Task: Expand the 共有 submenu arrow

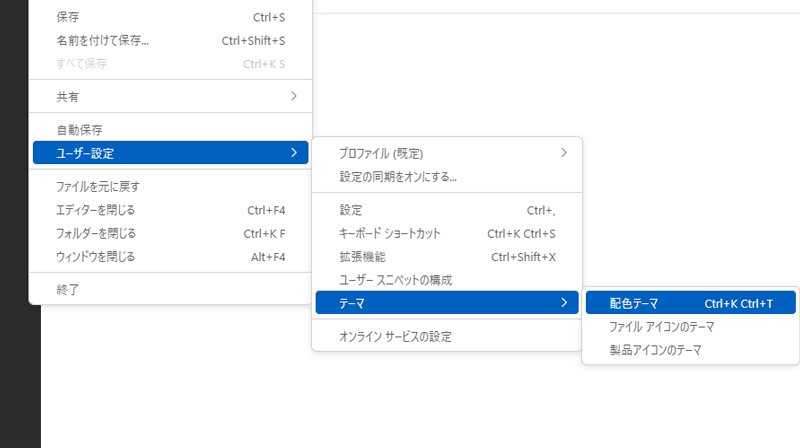Action: 293,96
